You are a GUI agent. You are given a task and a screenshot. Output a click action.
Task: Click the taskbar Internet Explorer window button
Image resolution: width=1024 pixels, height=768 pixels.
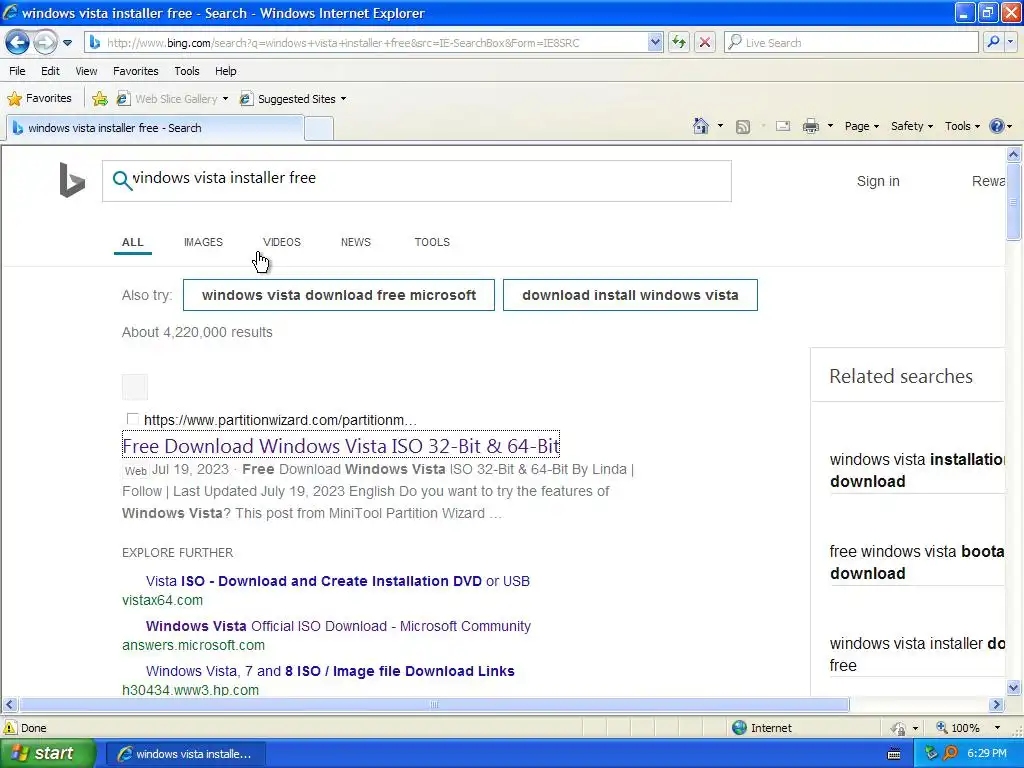185,754
